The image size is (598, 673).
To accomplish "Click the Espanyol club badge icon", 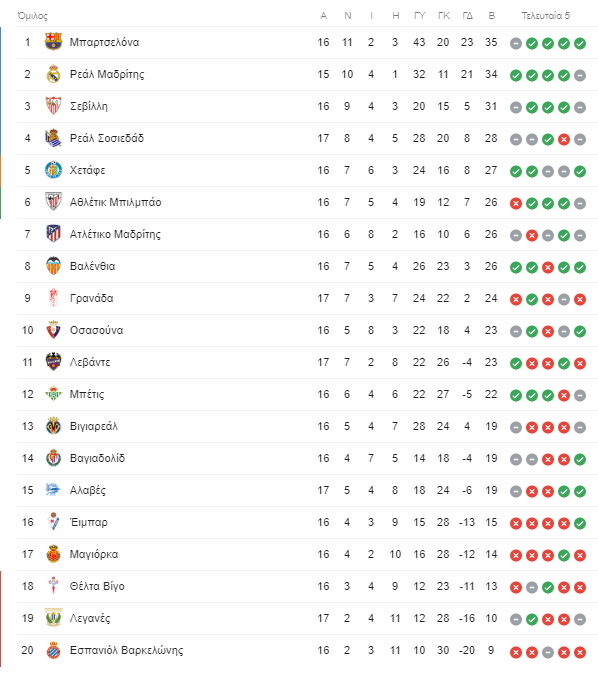I will [53, 650].
